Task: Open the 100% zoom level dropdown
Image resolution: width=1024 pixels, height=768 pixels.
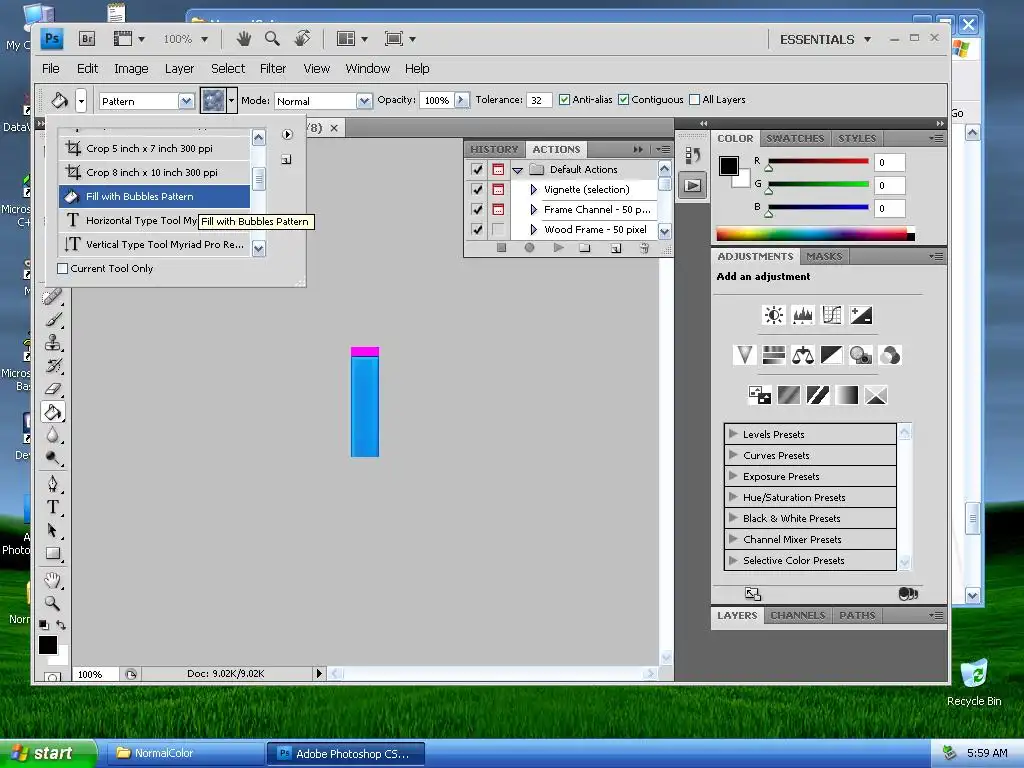Action: pos(204,39)
